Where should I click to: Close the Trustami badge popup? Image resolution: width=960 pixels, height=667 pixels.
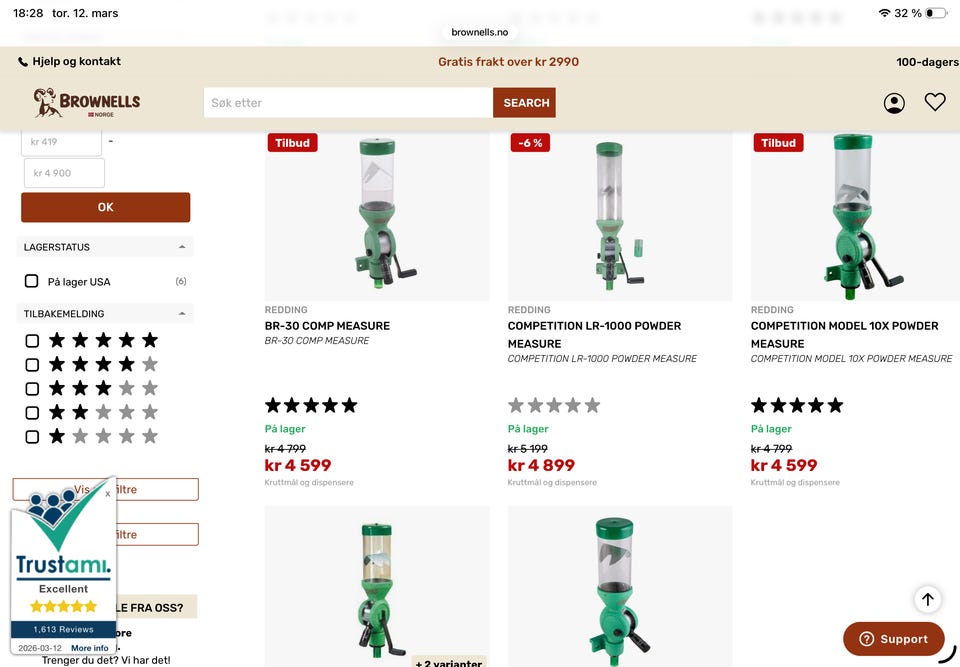(x=108, y=494)
